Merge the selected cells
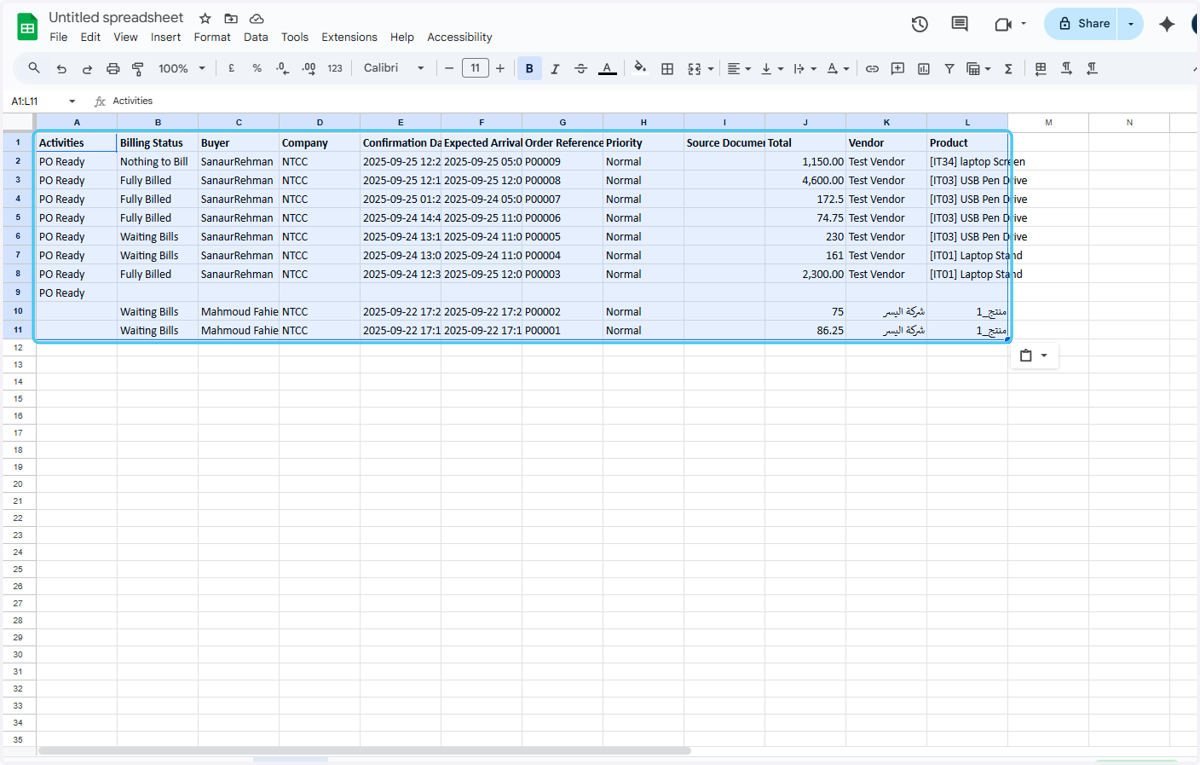Image resolution: width=1200 pixels, height=765 pixels. (x=695, y=69)
